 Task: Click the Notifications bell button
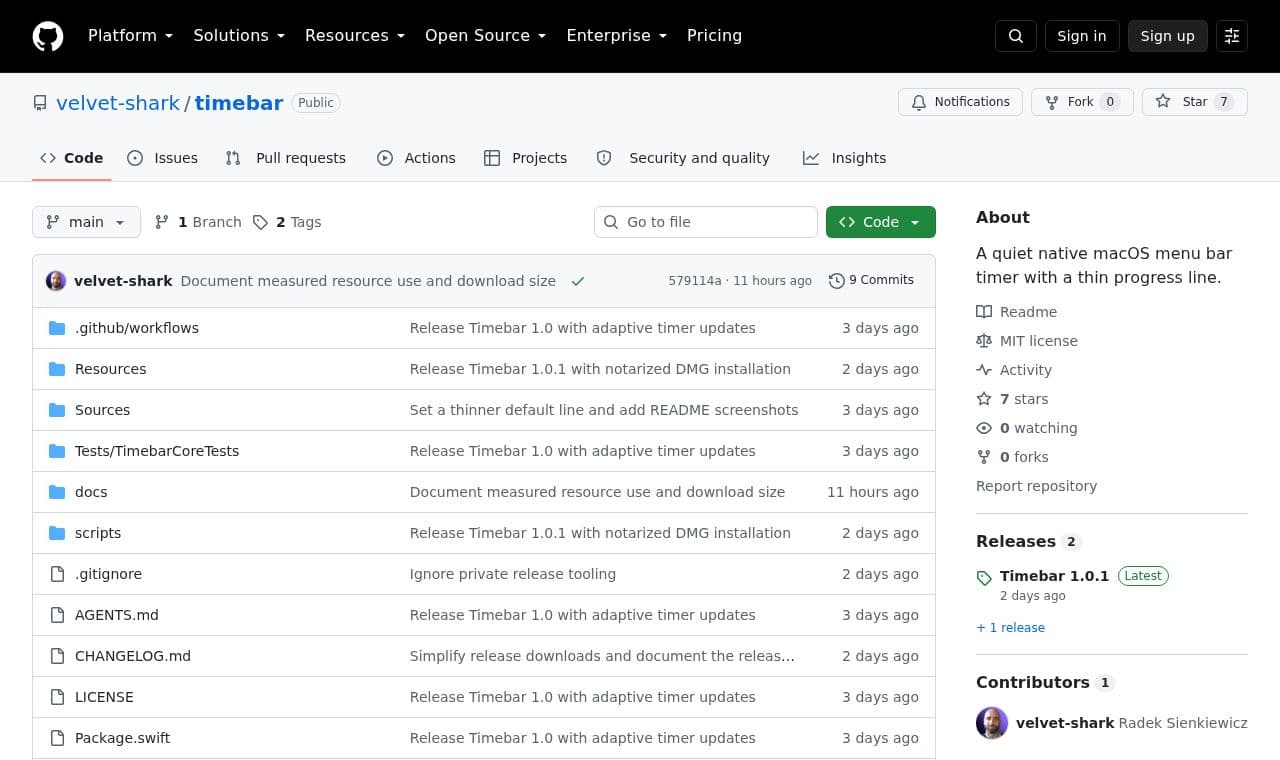(961, 102)
